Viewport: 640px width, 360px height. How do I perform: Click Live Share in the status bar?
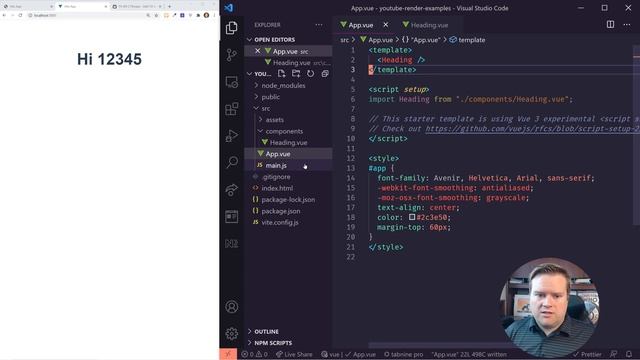(294, 354)
